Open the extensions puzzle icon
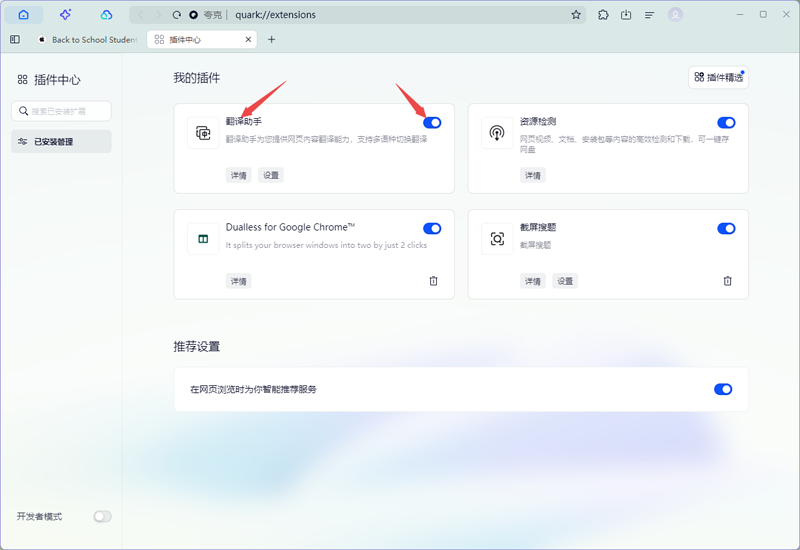Viewport: 800px width, 550px height. pos(603,15)
